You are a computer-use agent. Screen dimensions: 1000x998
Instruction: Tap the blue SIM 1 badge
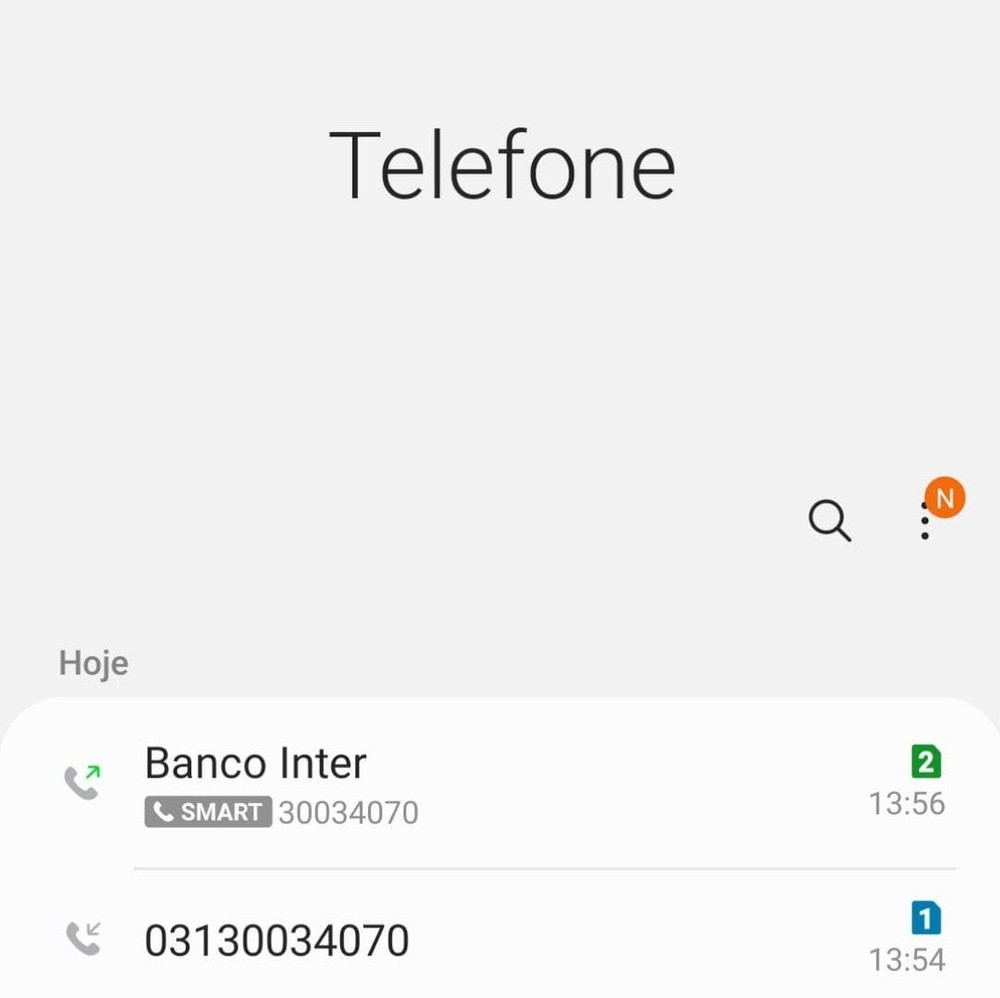pyautogui.click(x=926, y=918)
